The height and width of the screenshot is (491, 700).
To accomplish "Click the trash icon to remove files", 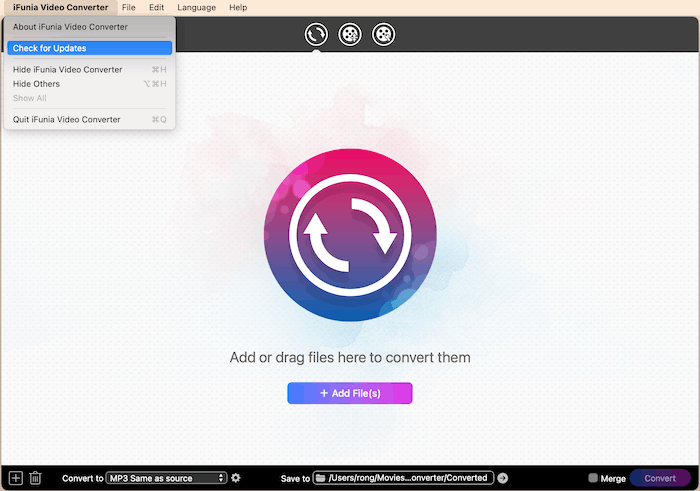I will pos(35,478).
